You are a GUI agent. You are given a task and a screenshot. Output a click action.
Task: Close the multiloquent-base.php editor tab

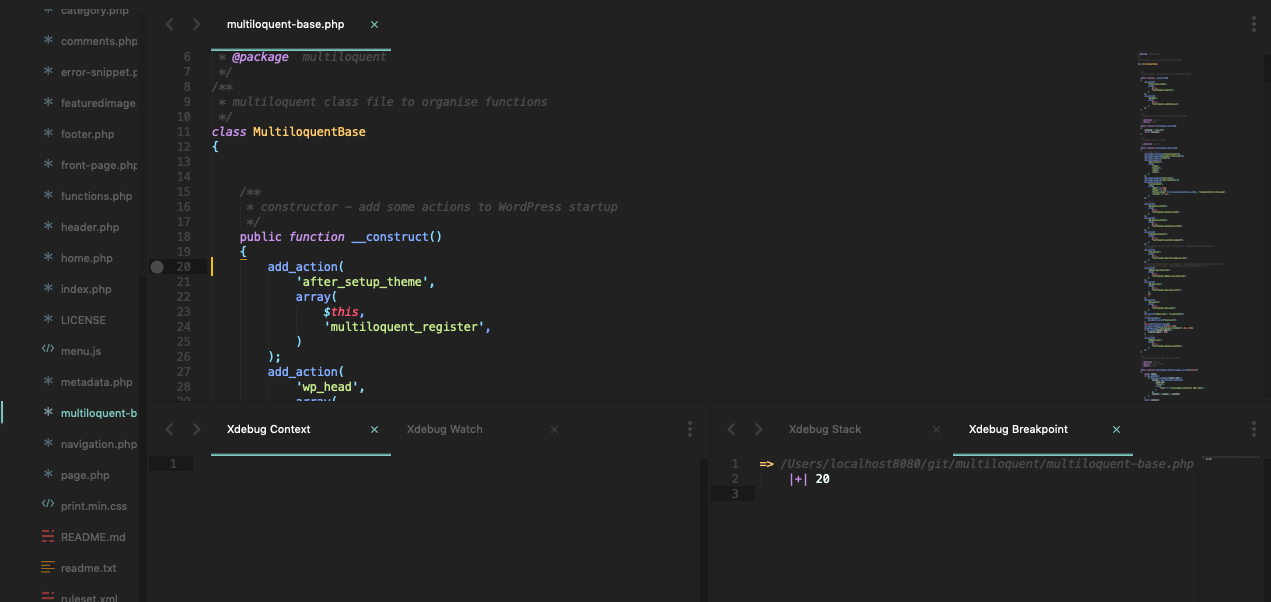tap(374, 24)
